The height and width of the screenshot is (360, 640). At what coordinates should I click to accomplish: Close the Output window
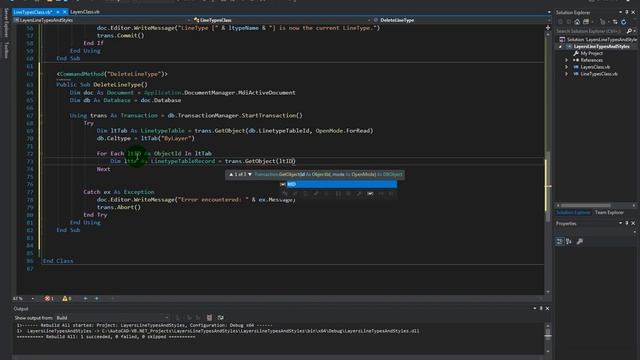coord(547,309)
